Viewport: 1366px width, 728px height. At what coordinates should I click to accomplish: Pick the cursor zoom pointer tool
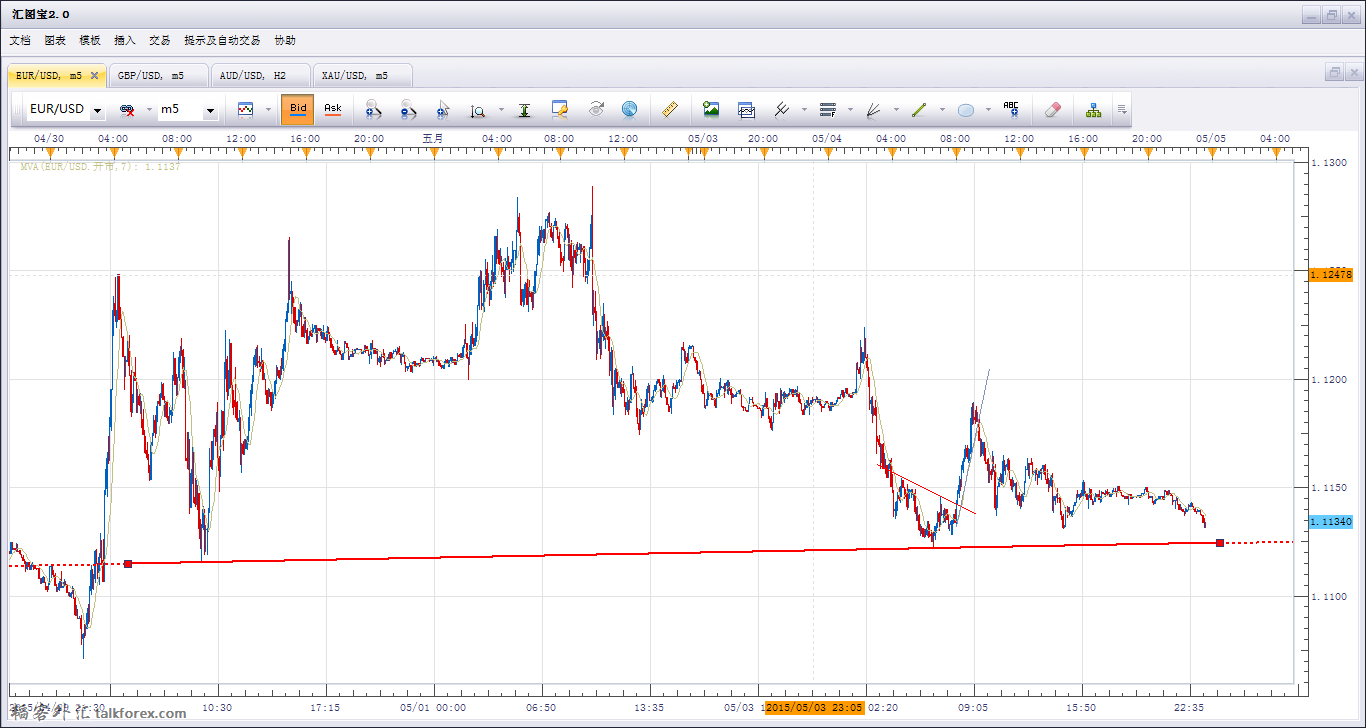[443, 109]
